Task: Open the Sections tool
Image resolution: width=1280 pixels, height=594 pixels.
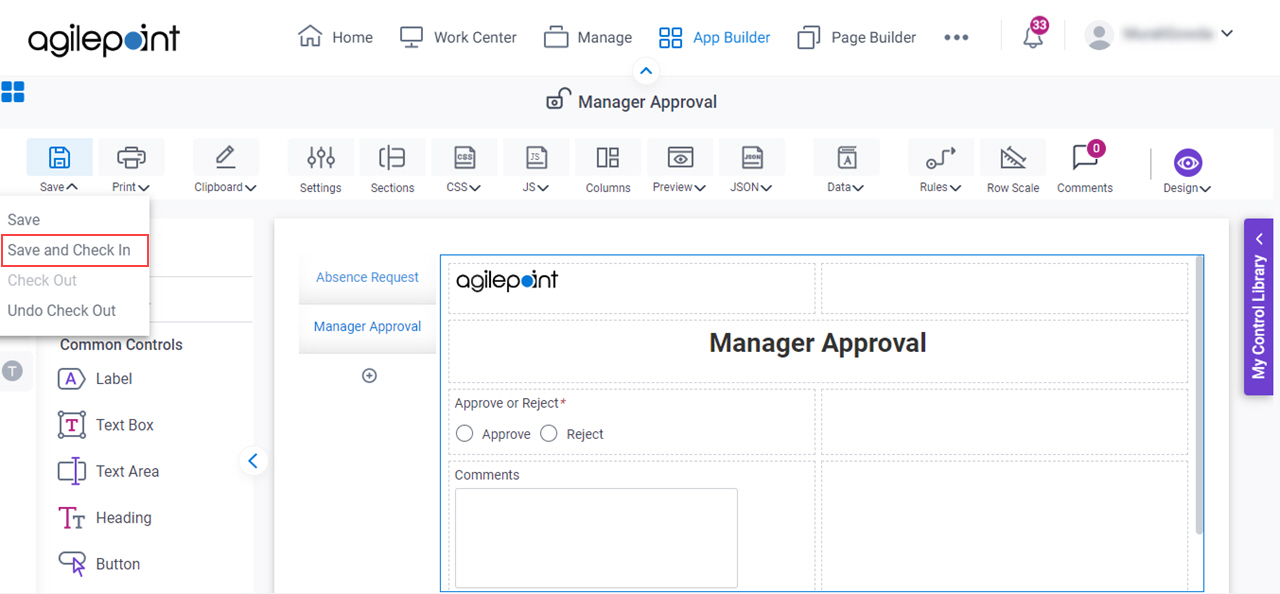Action: [392, 157]
